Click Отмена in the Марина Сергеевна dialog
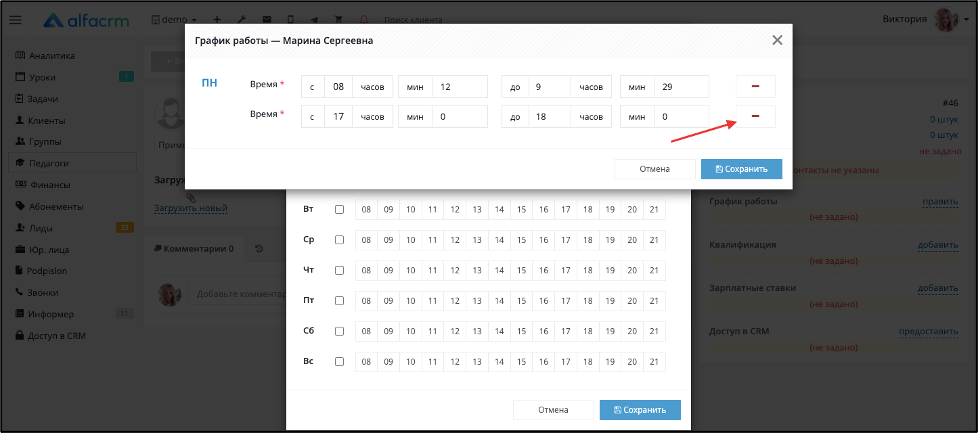The height and width of the screenshot is (433, 979). coord(654,168)
